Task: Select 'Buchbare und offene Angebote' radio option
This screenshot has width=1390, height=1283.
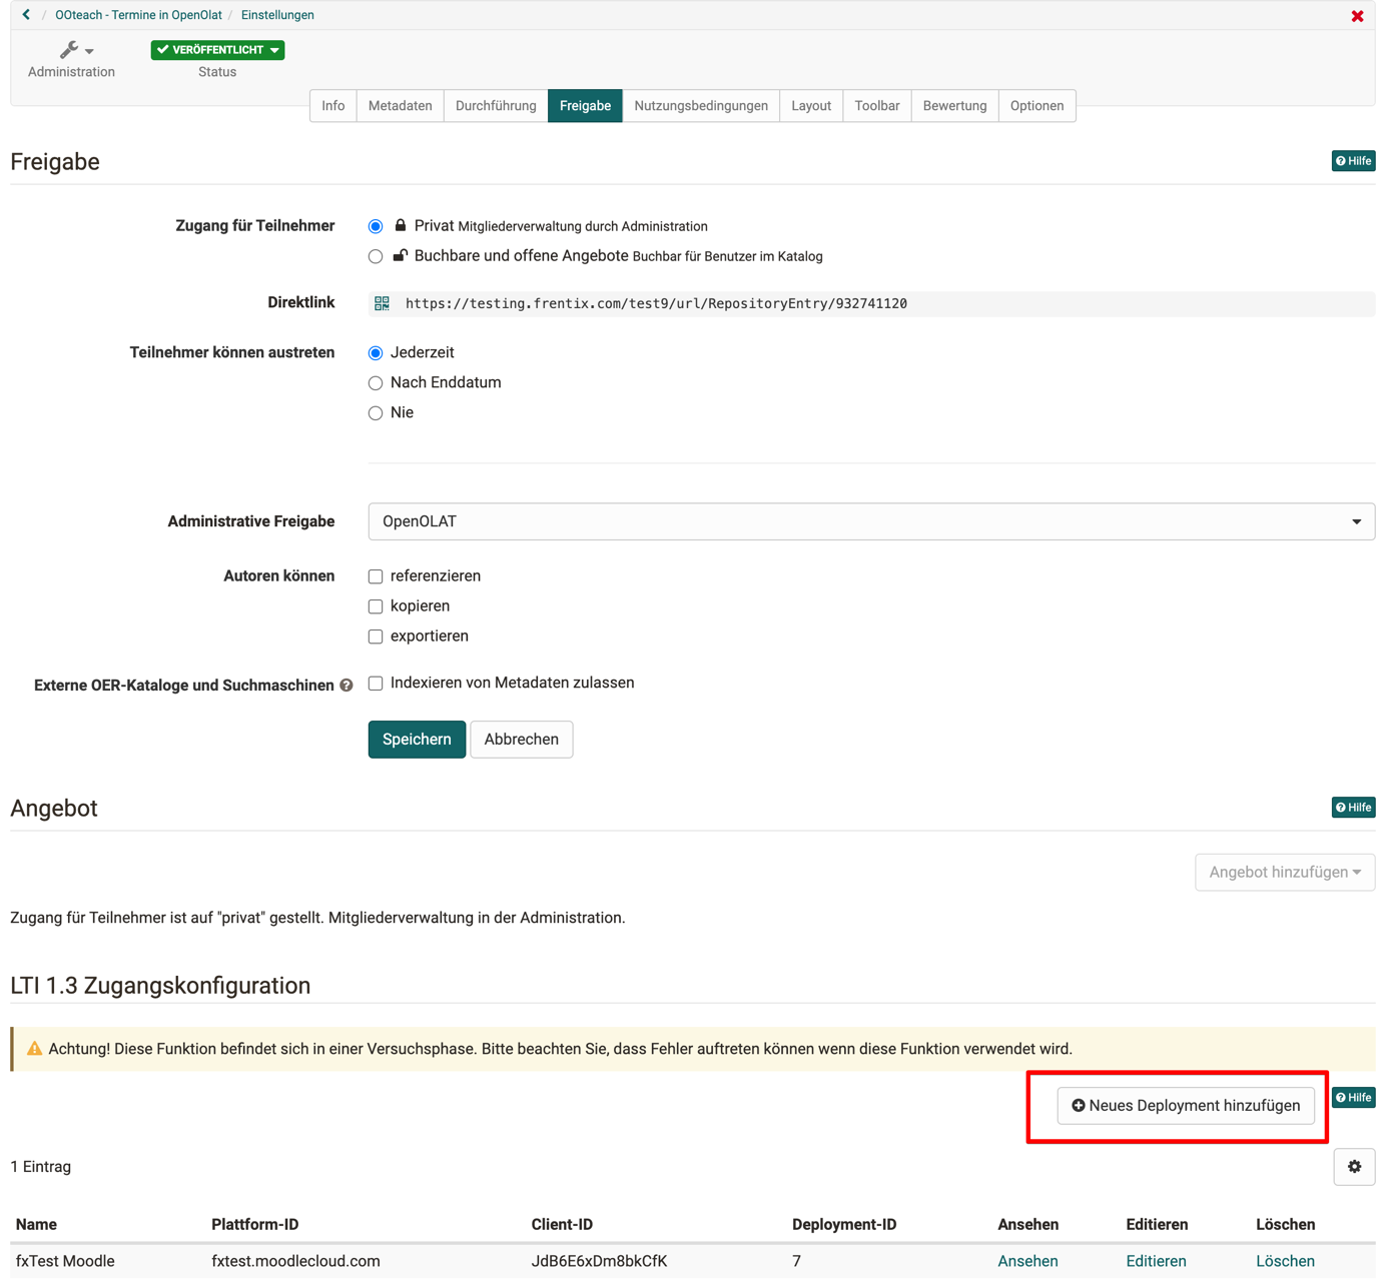Action: (x=376, y=257)
